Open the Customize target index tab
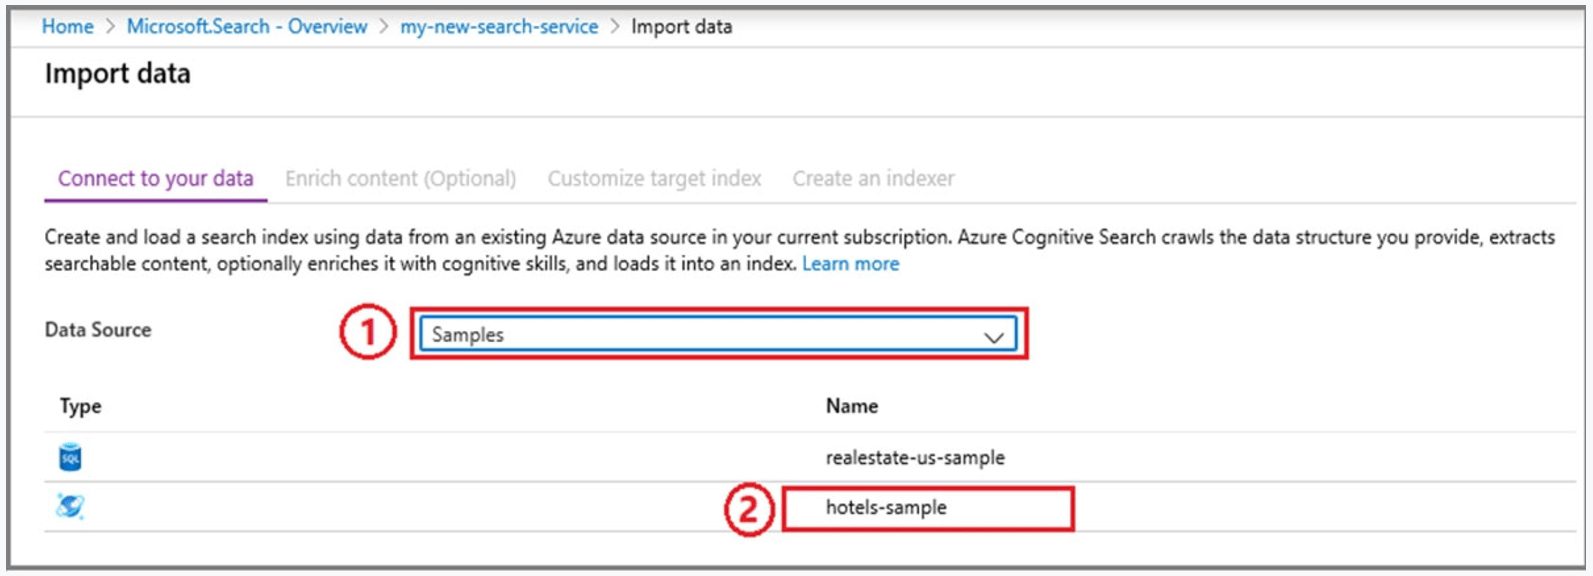The width and height of the screenshot is (1593, 576). point(654,178)
